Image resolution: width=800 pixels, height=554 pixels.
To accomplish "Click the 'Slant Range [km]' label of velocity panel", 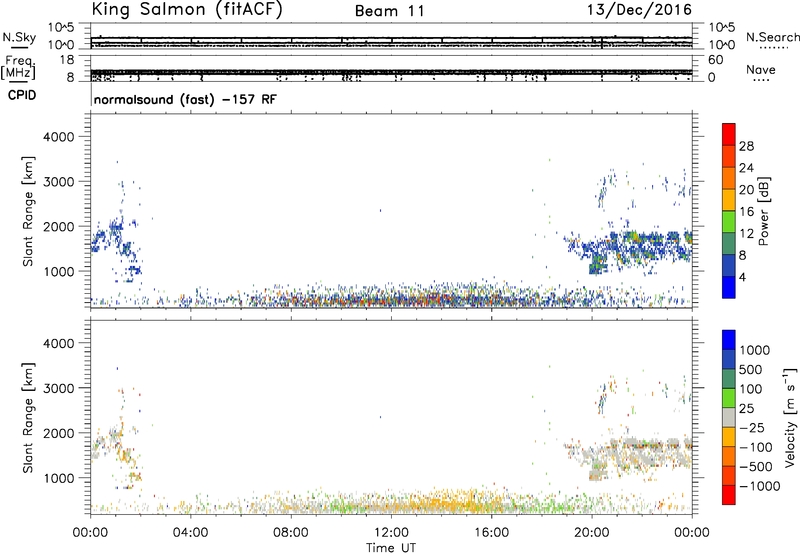I will tap(28, 418).
